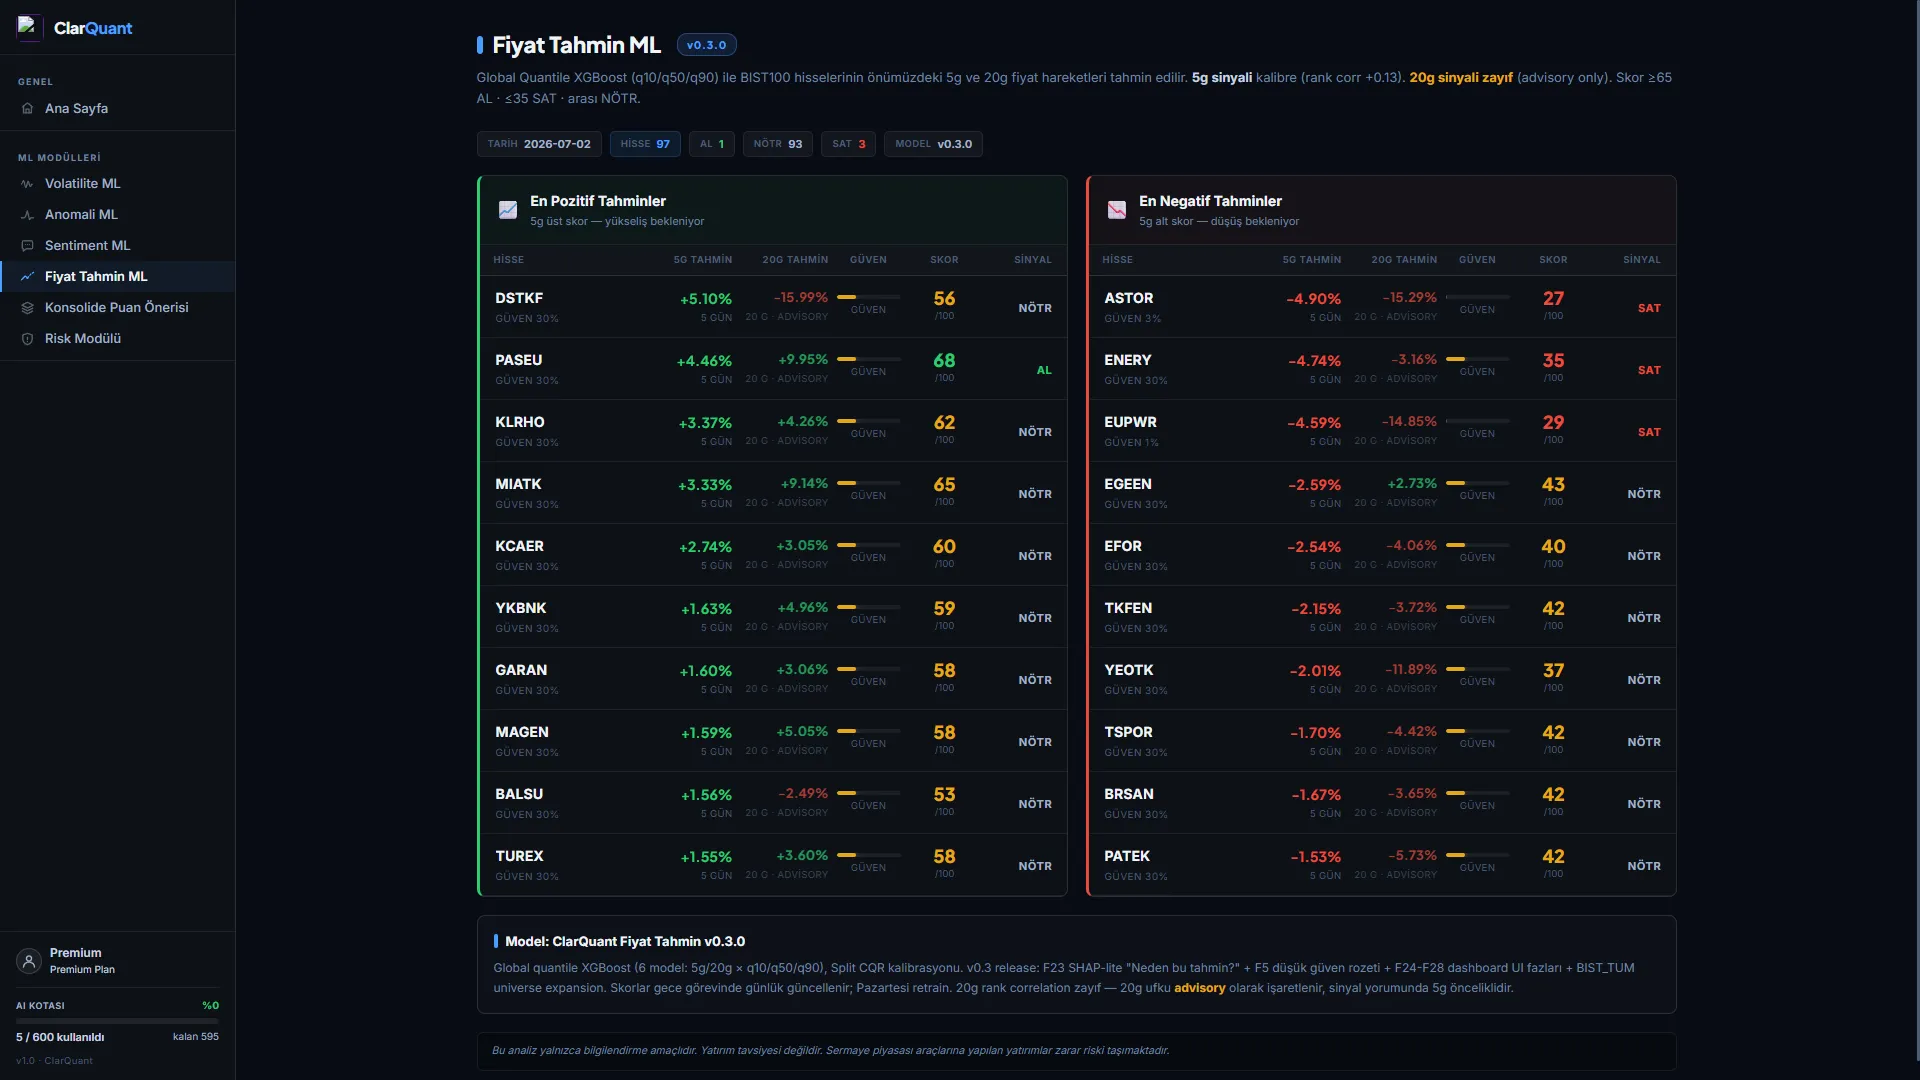Click the MAGEN ticker

point(522,732)
